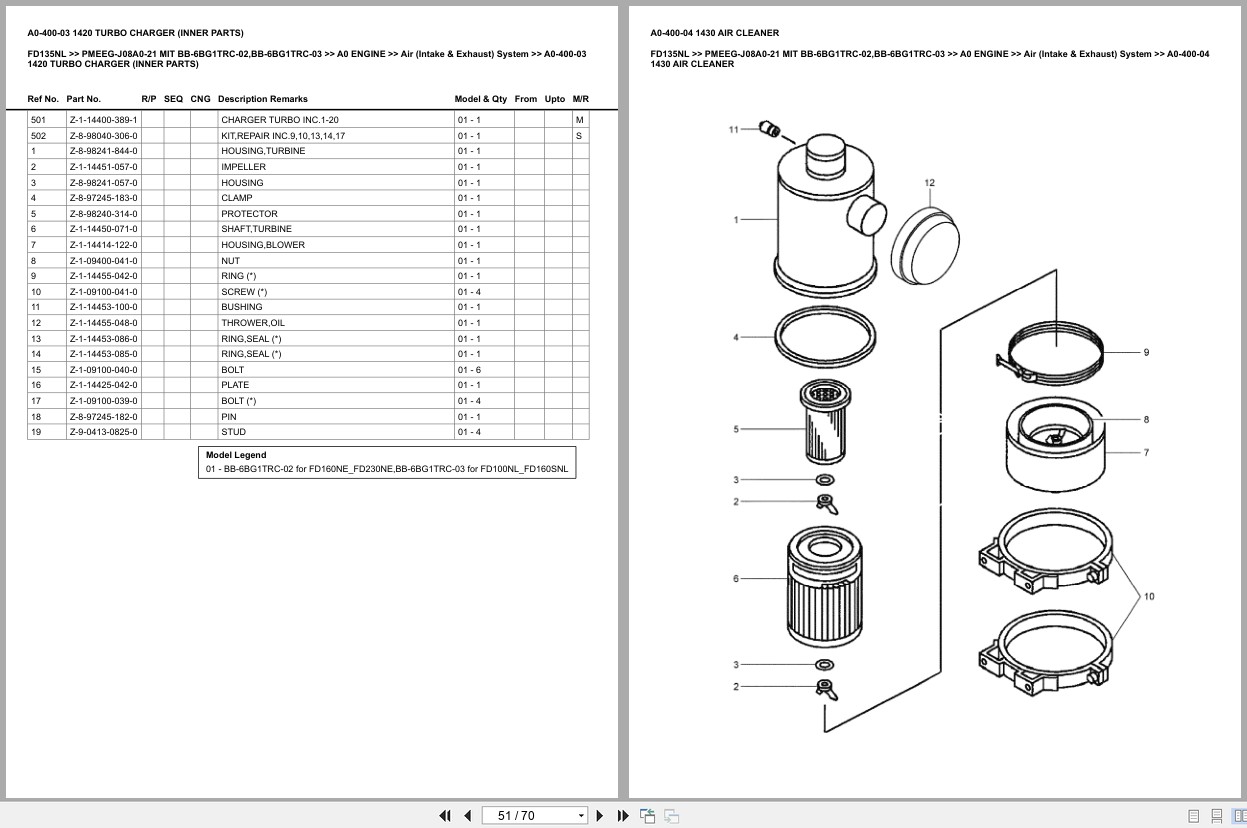Click the STUD description cell
The height and width of the screenshot is (828, 1247).
click(x=233, y=432)
